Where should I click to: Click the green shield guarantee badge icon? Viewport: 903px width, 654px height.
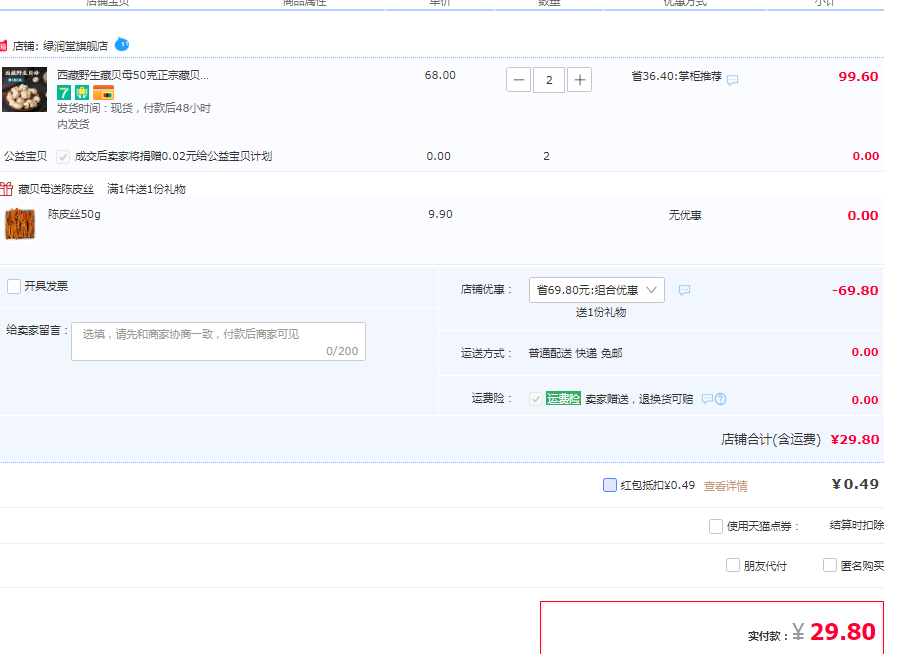pos(82,93)
